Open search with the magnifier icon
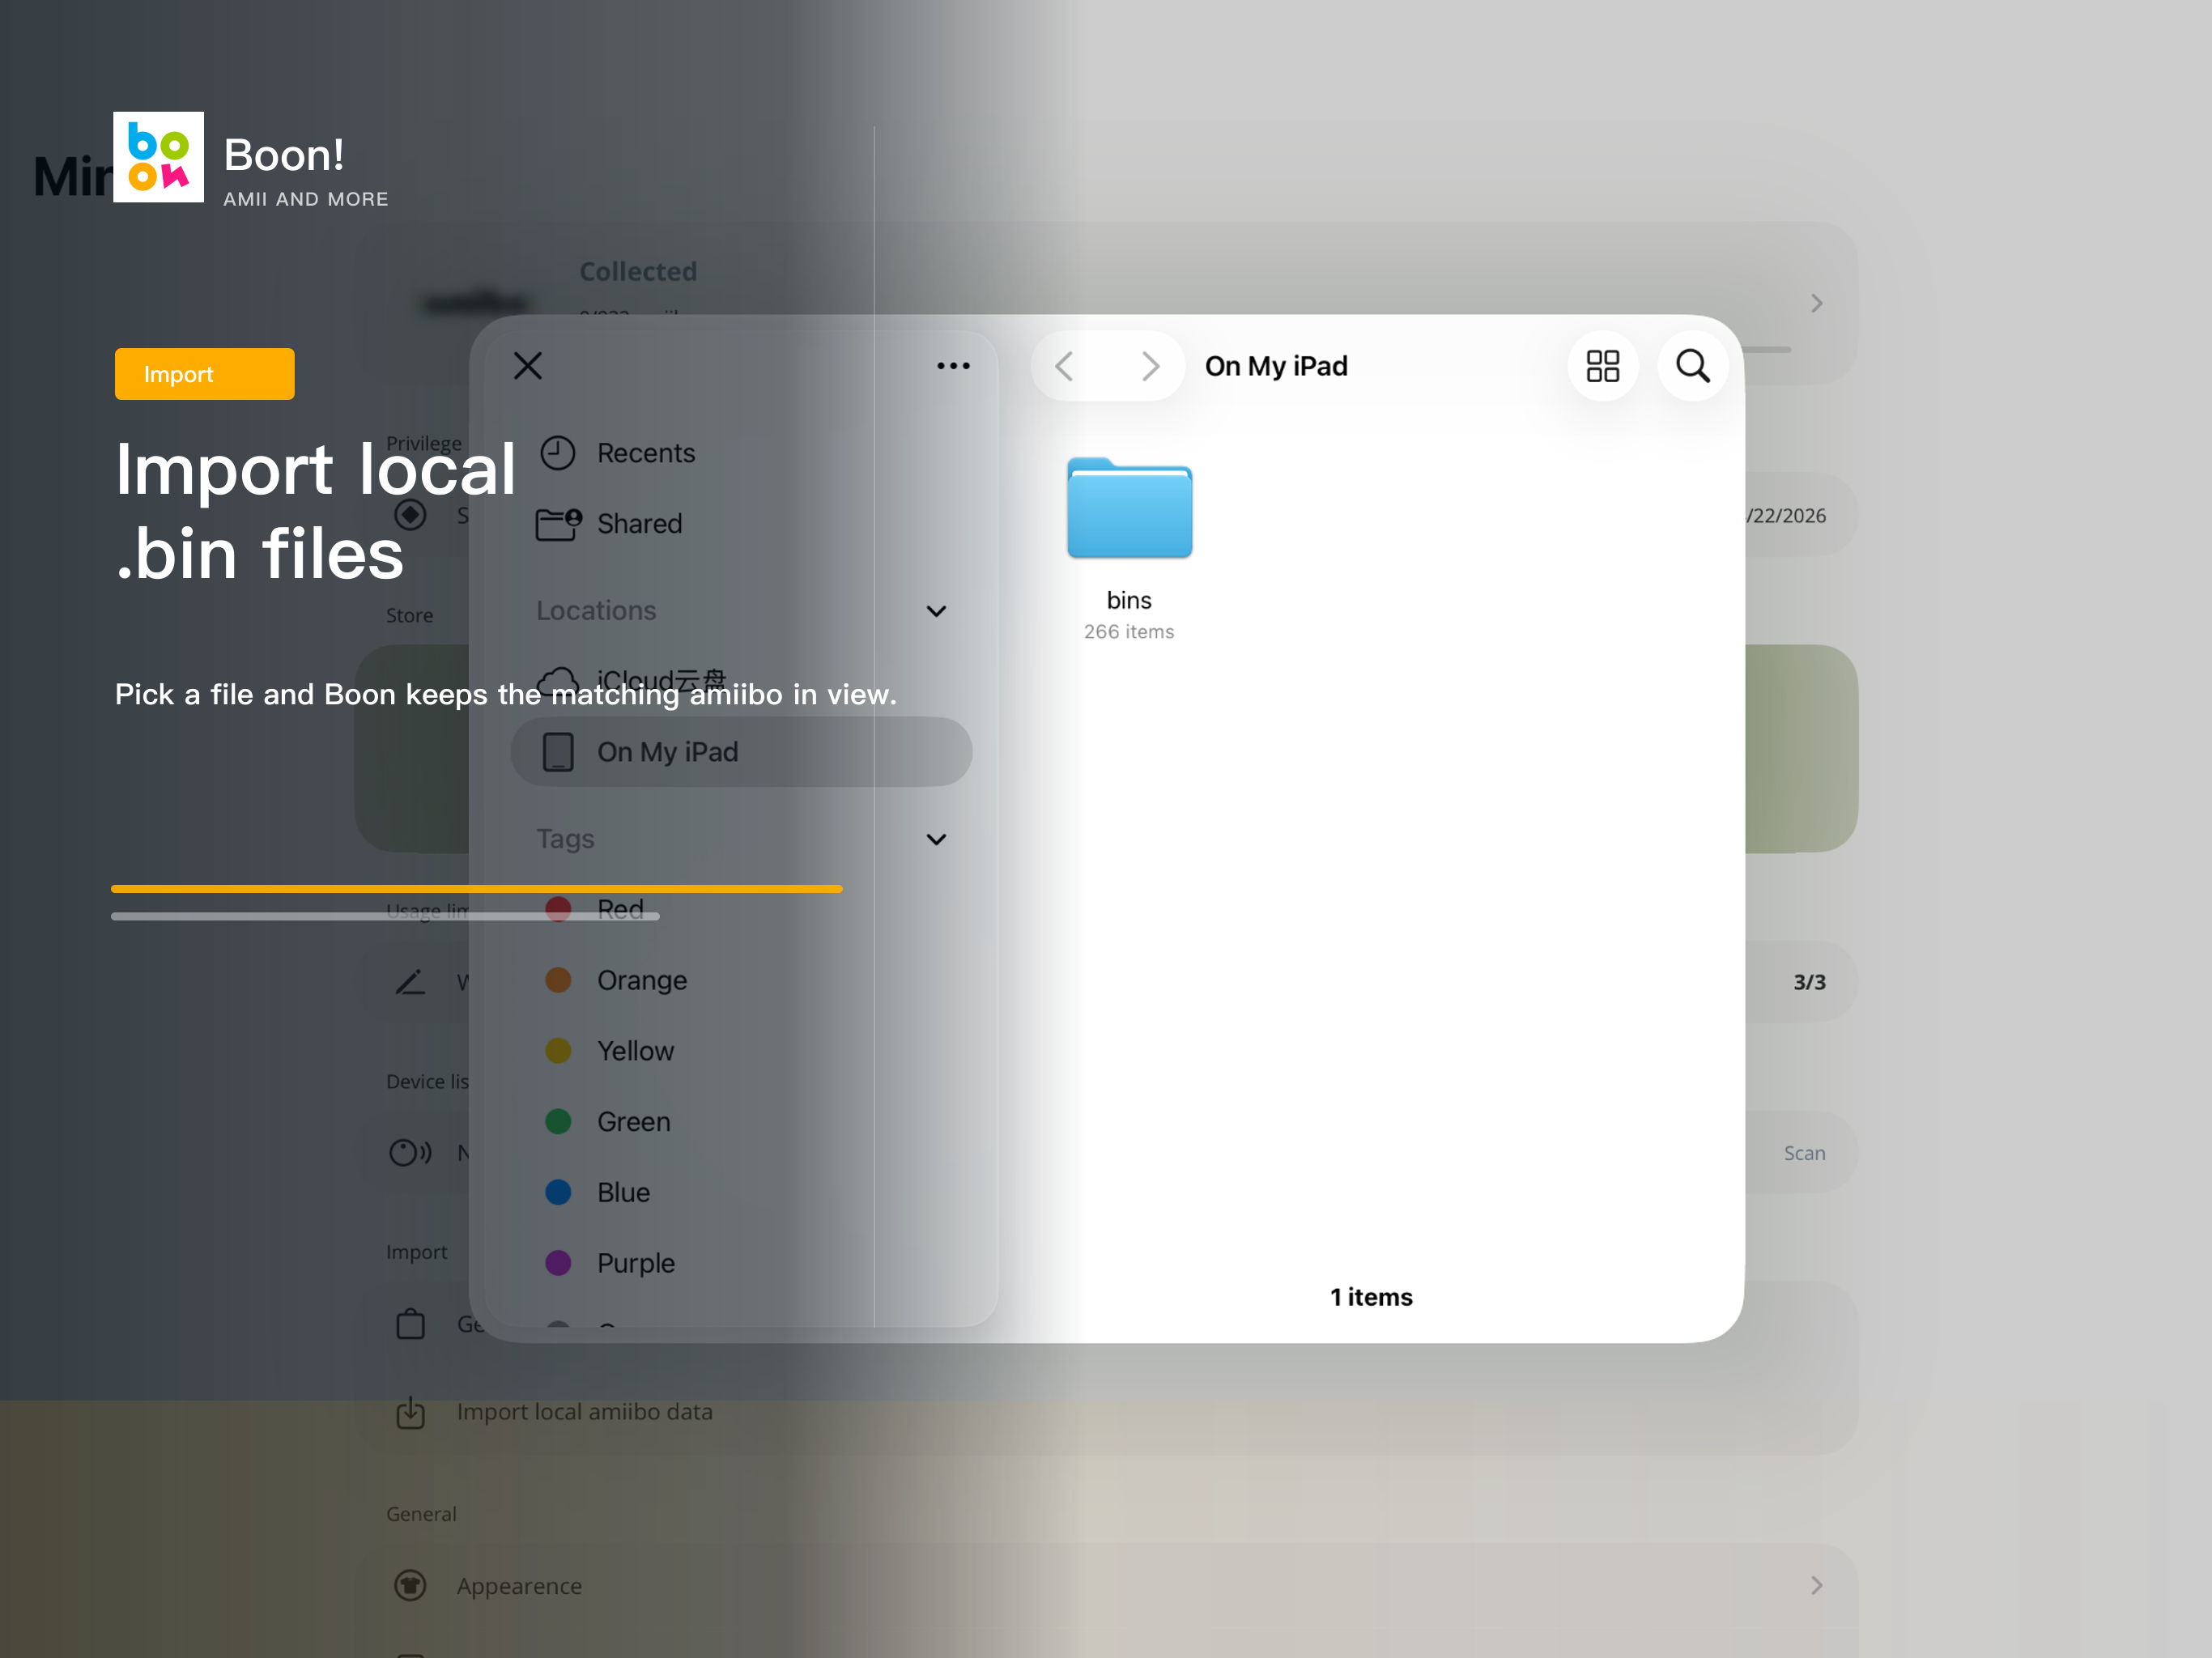2212x1658 pixels. (1692, 366)
